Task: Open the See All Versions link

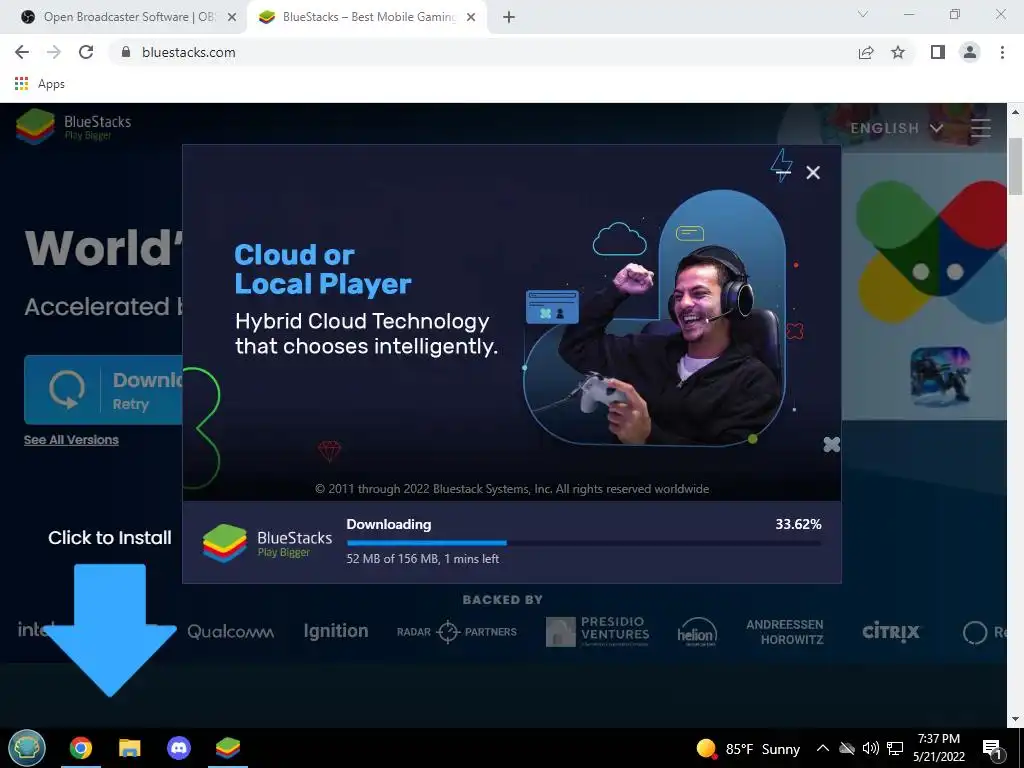Action: click(x=71, y=440)
